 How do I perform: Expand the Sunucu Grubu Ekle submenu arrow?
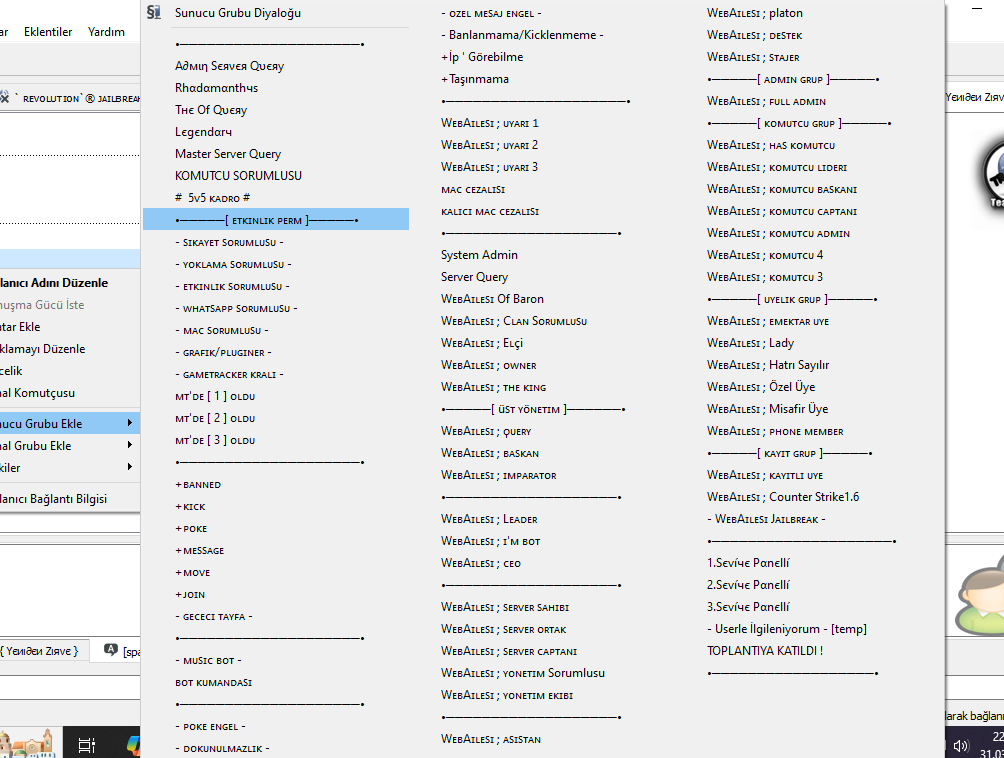(130, 423)
